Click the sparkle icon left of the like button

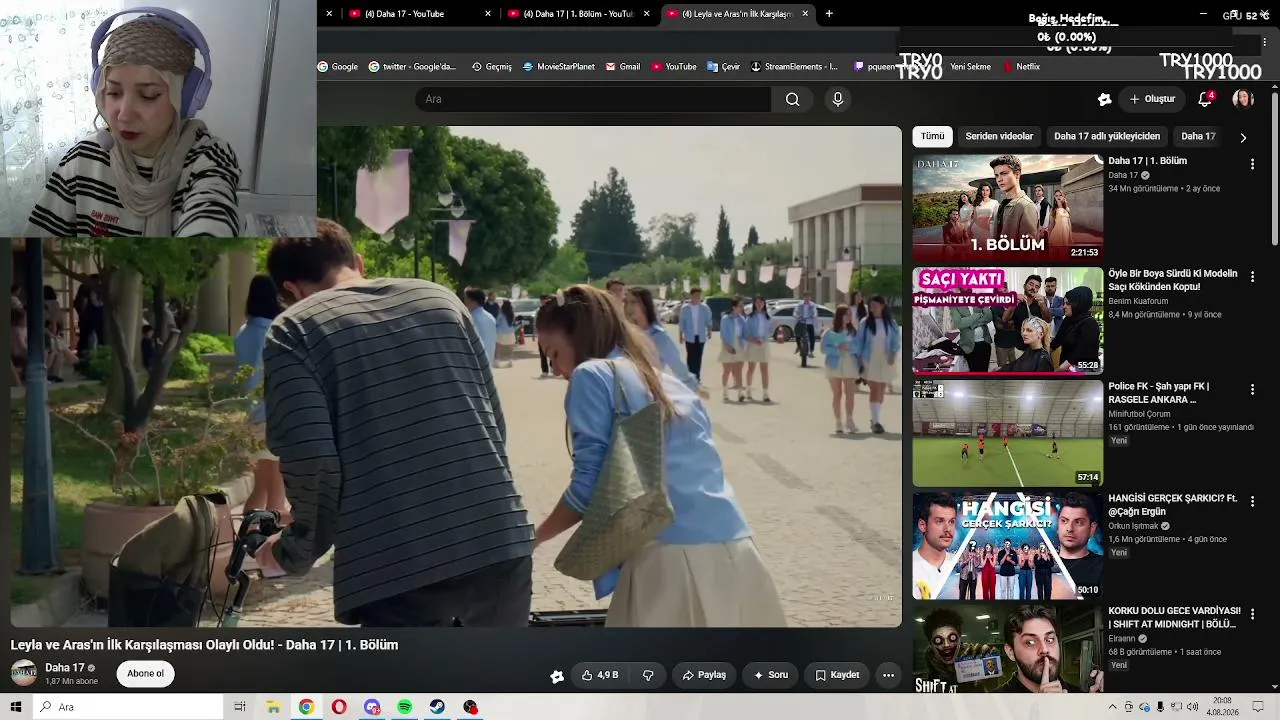(557, 676)
